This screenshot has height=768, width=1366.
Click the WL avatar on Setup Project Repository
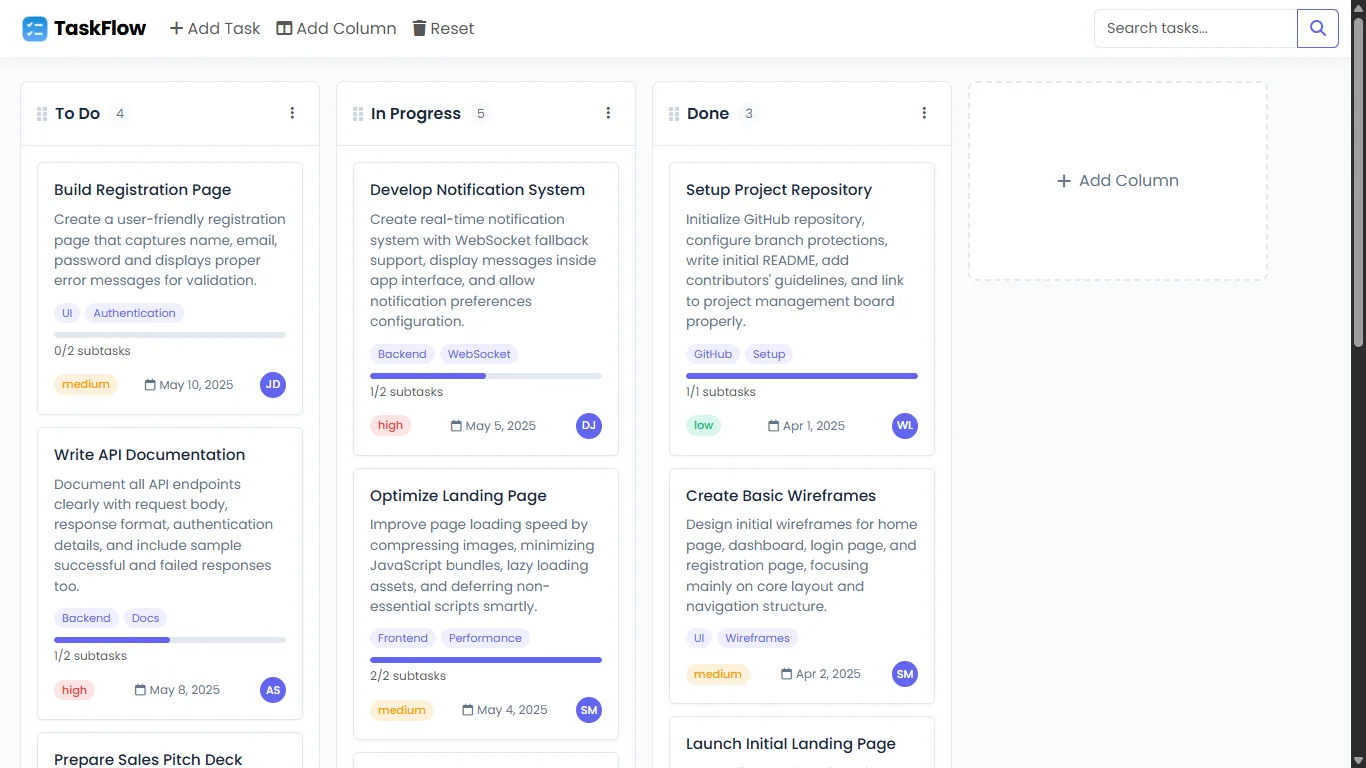[x=905, y=426]
